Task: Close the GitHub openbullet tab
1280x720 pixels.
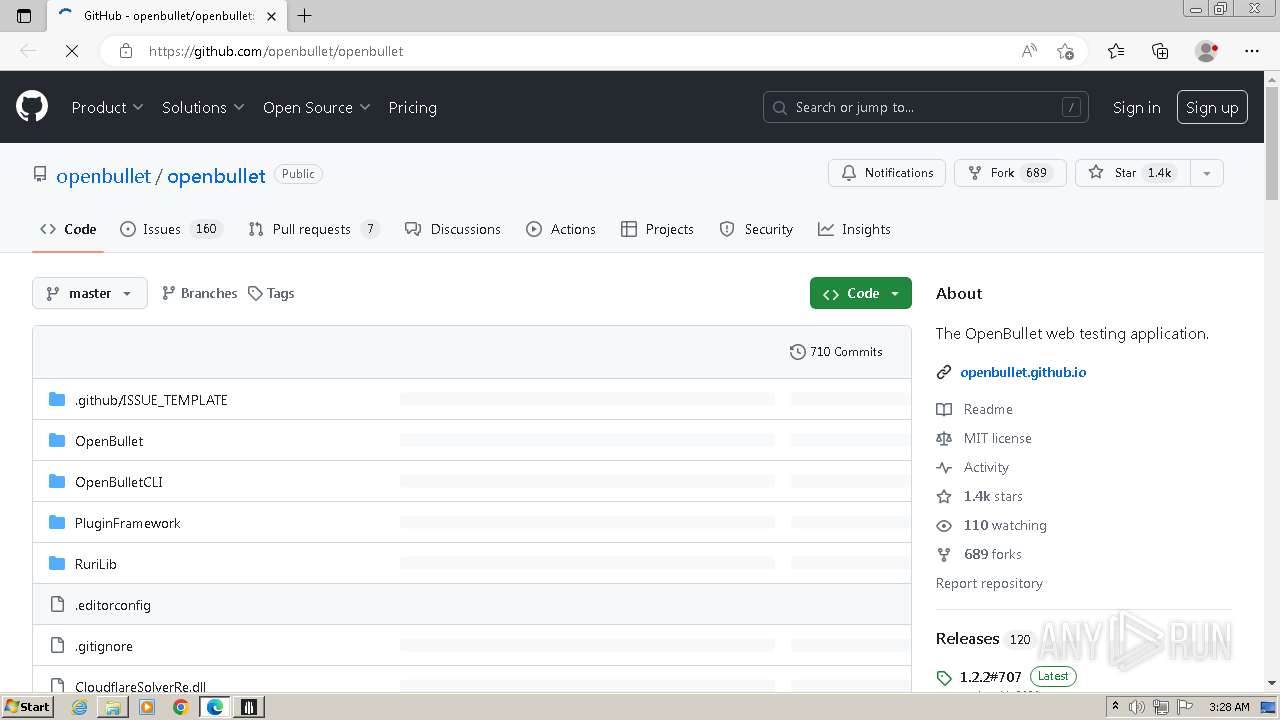Action: [x=271, y=16]
